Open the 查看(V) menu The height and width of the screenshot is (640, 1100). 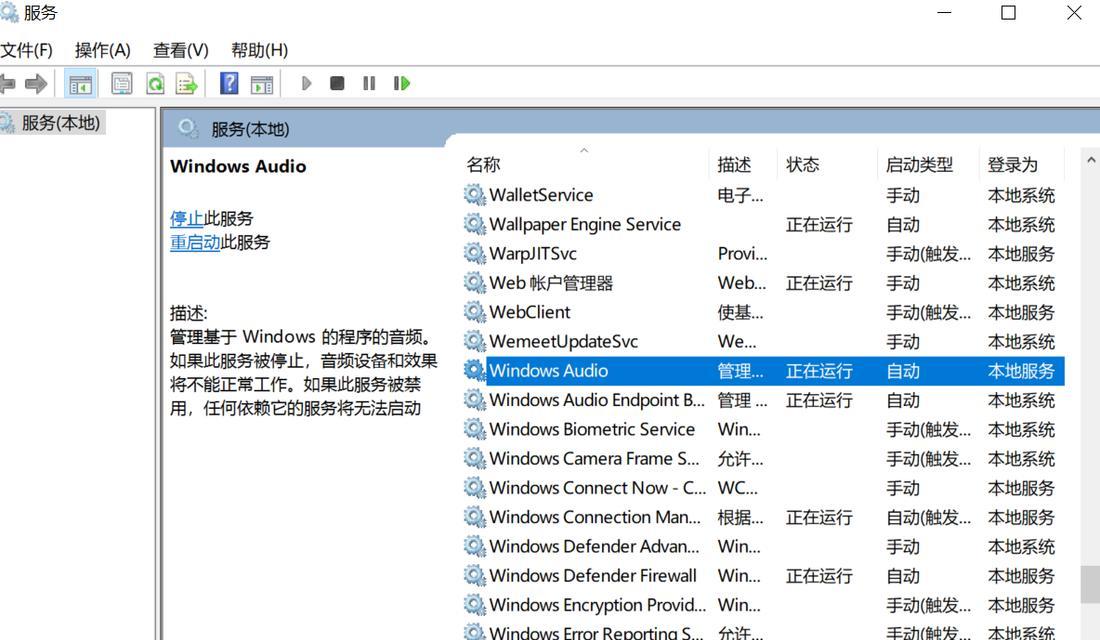coord(181,51)
